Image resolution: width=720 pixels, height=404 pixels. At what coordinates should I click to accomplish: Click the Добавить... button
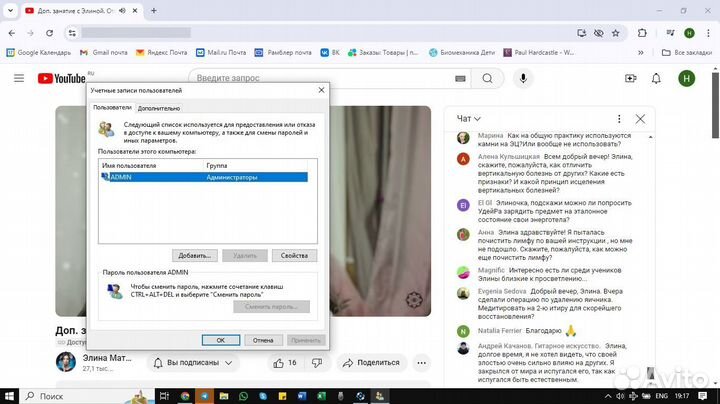point(195,256)
